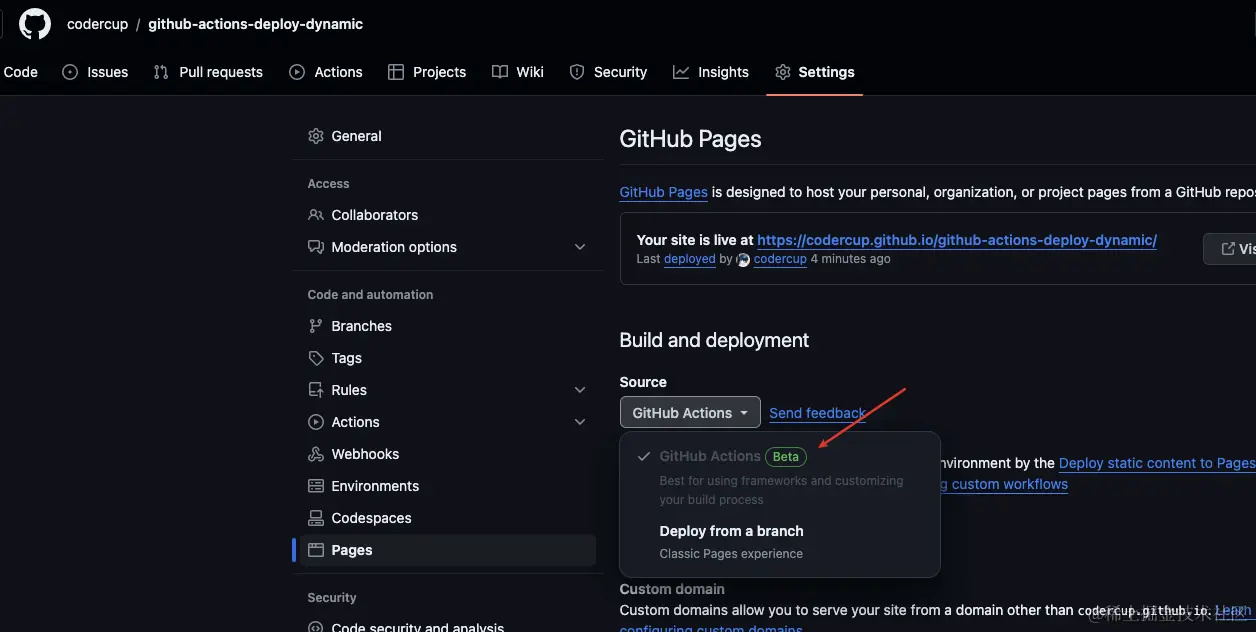Image resolution: width=1256 pixels, height=632 pixels.
Task: Click the Settings tab gear icon
Action: coord(783,72)
